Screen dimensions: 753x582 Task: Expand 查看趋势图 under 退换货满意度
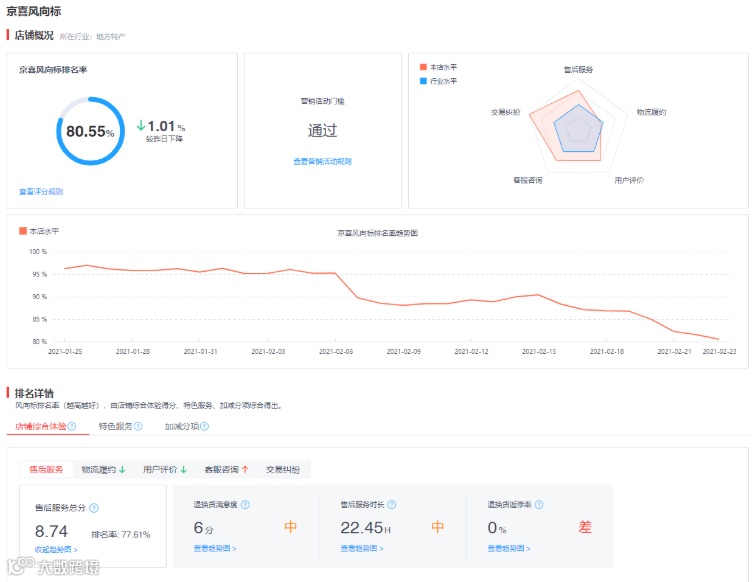215,548
